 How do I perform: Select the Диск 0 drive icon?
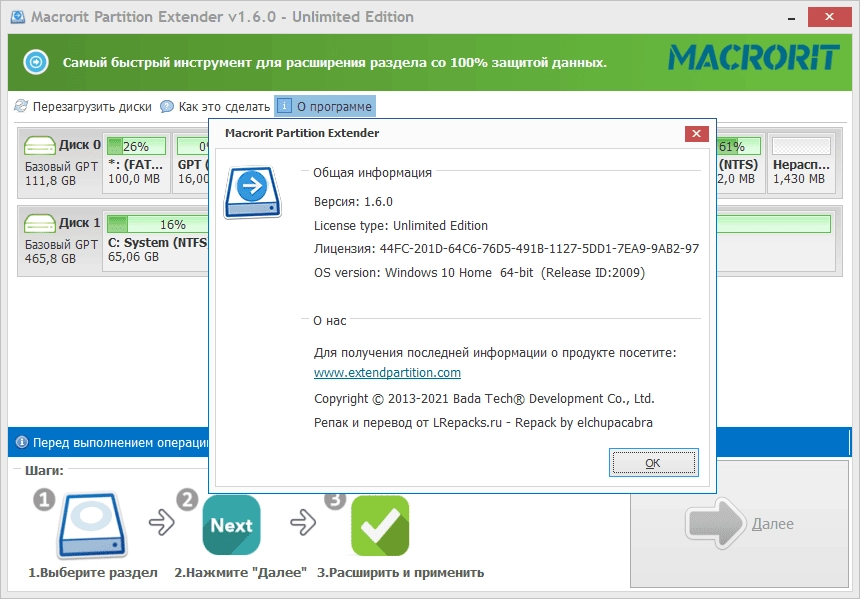coord(40,146)
